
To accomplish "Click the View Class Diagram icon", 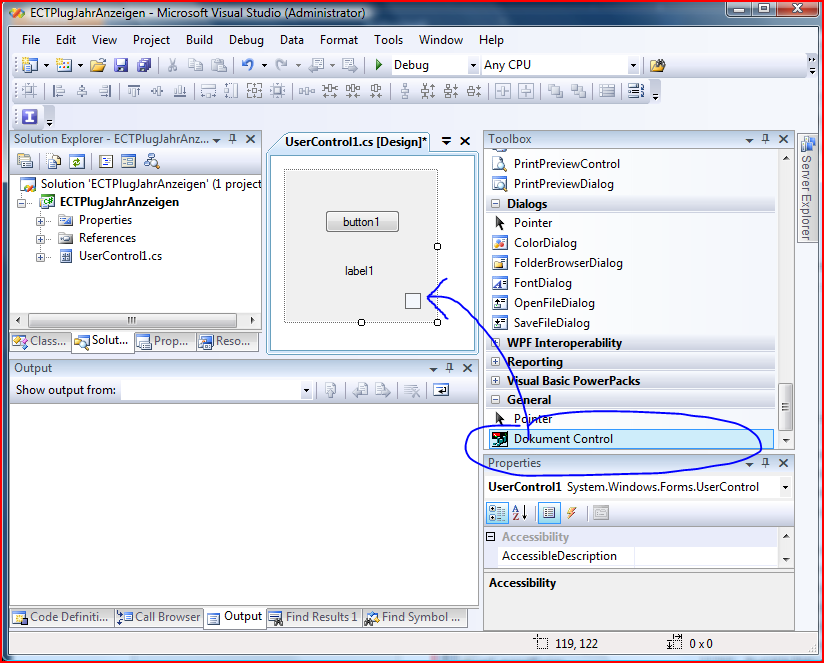I will tap(152, 161).
